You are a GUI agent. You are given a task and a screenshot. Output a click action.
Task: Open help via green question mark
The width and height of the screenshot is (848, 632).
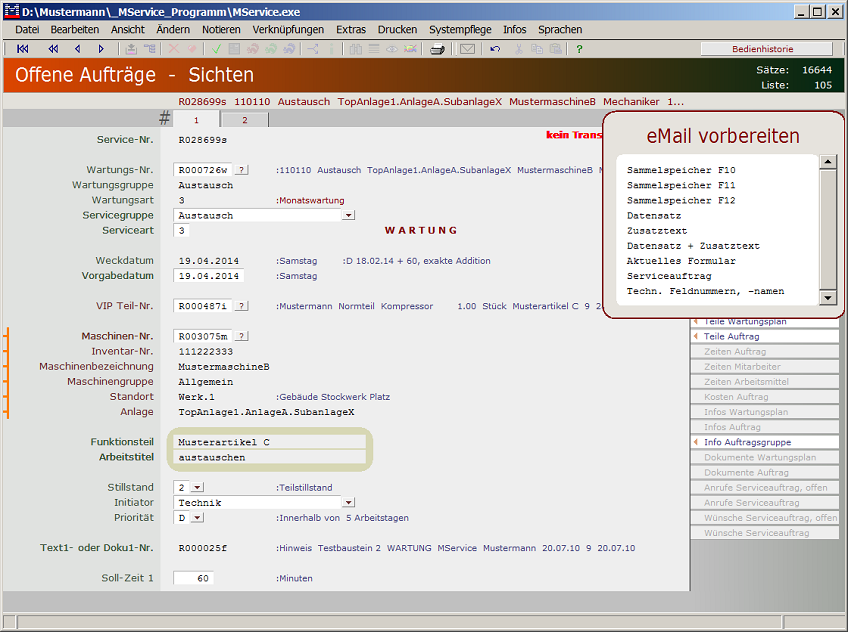tap(579, 49)
